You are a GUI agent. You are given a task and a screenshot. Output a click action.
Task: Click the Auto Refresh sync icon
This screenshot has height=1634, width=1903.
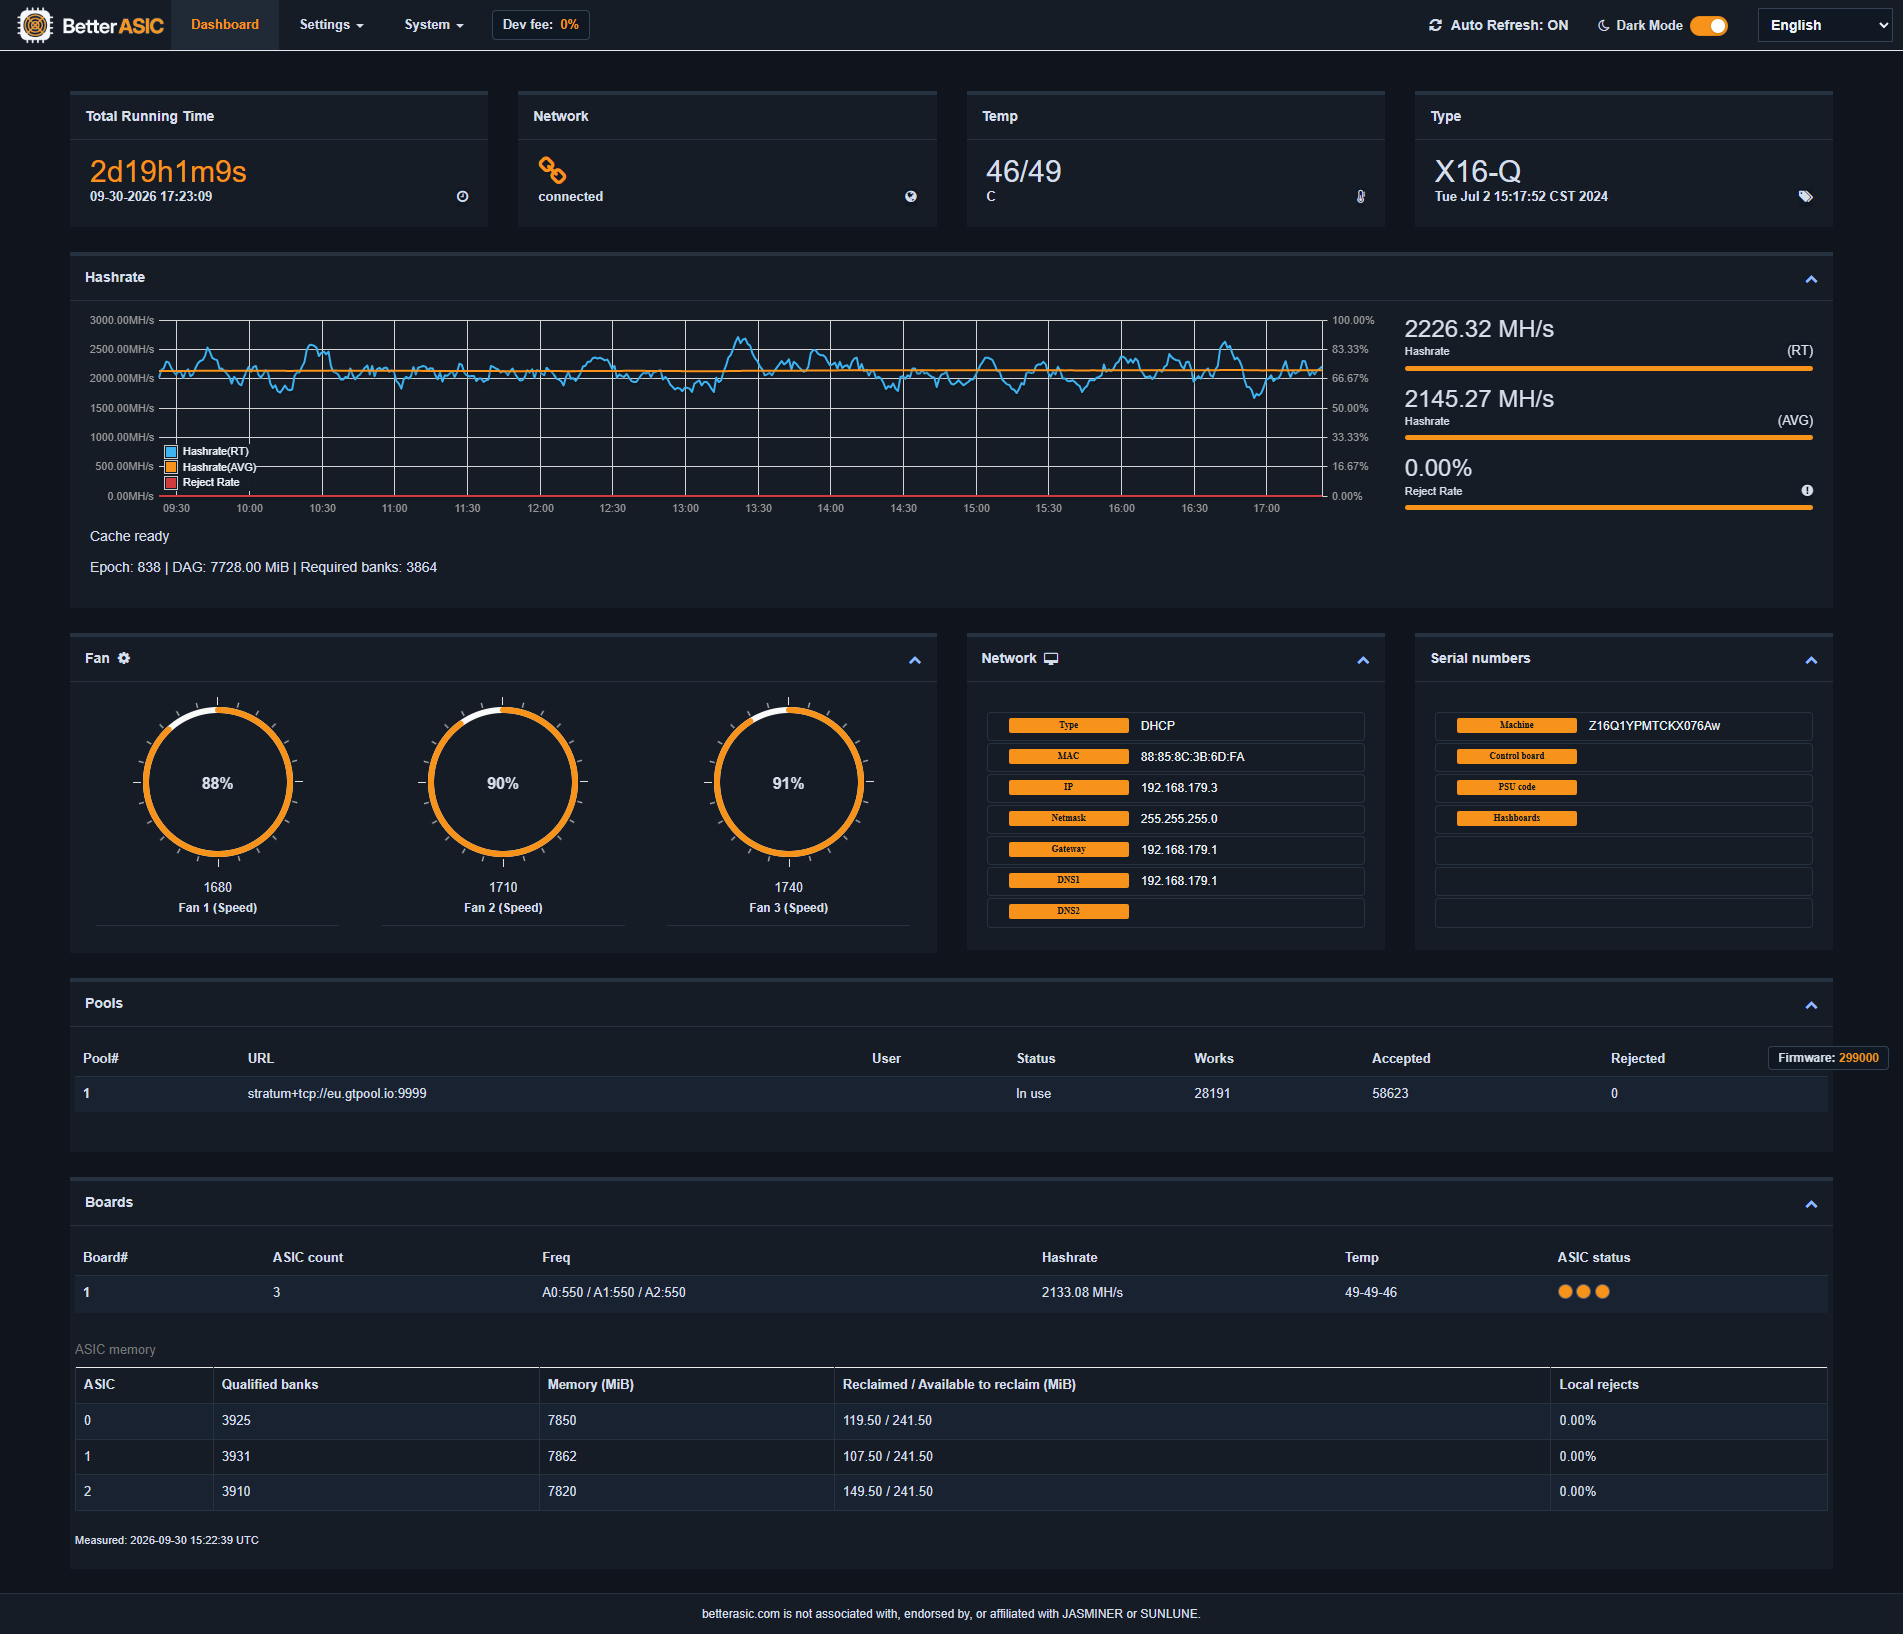click(x=1436, y=25)
